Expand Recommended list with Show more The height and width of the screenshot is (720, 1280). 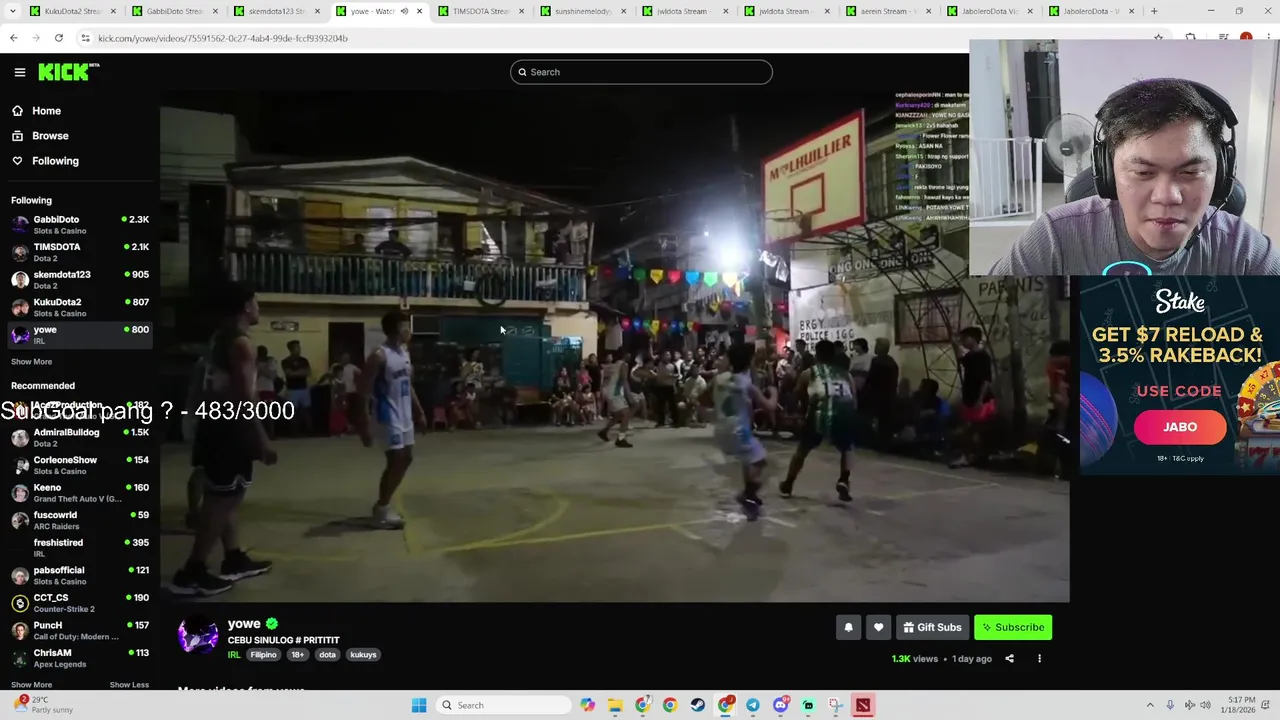31,685
